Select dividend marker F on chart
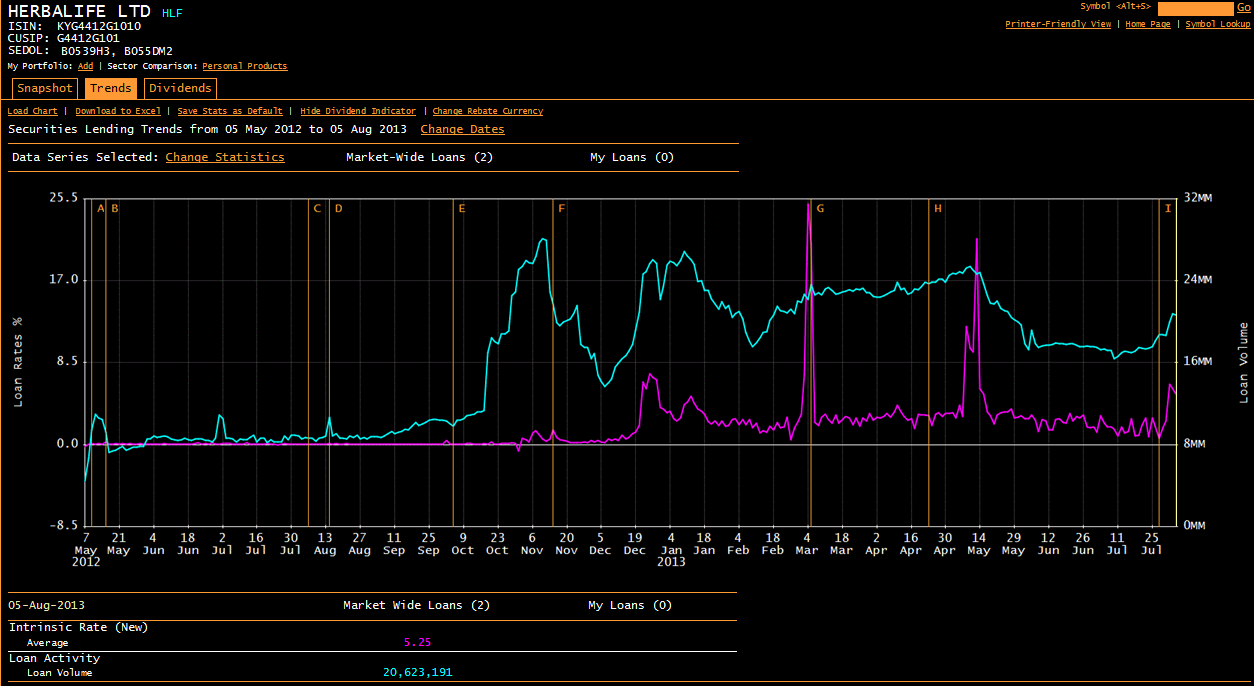Screen dimensions: 1254x686 [561, 208]
